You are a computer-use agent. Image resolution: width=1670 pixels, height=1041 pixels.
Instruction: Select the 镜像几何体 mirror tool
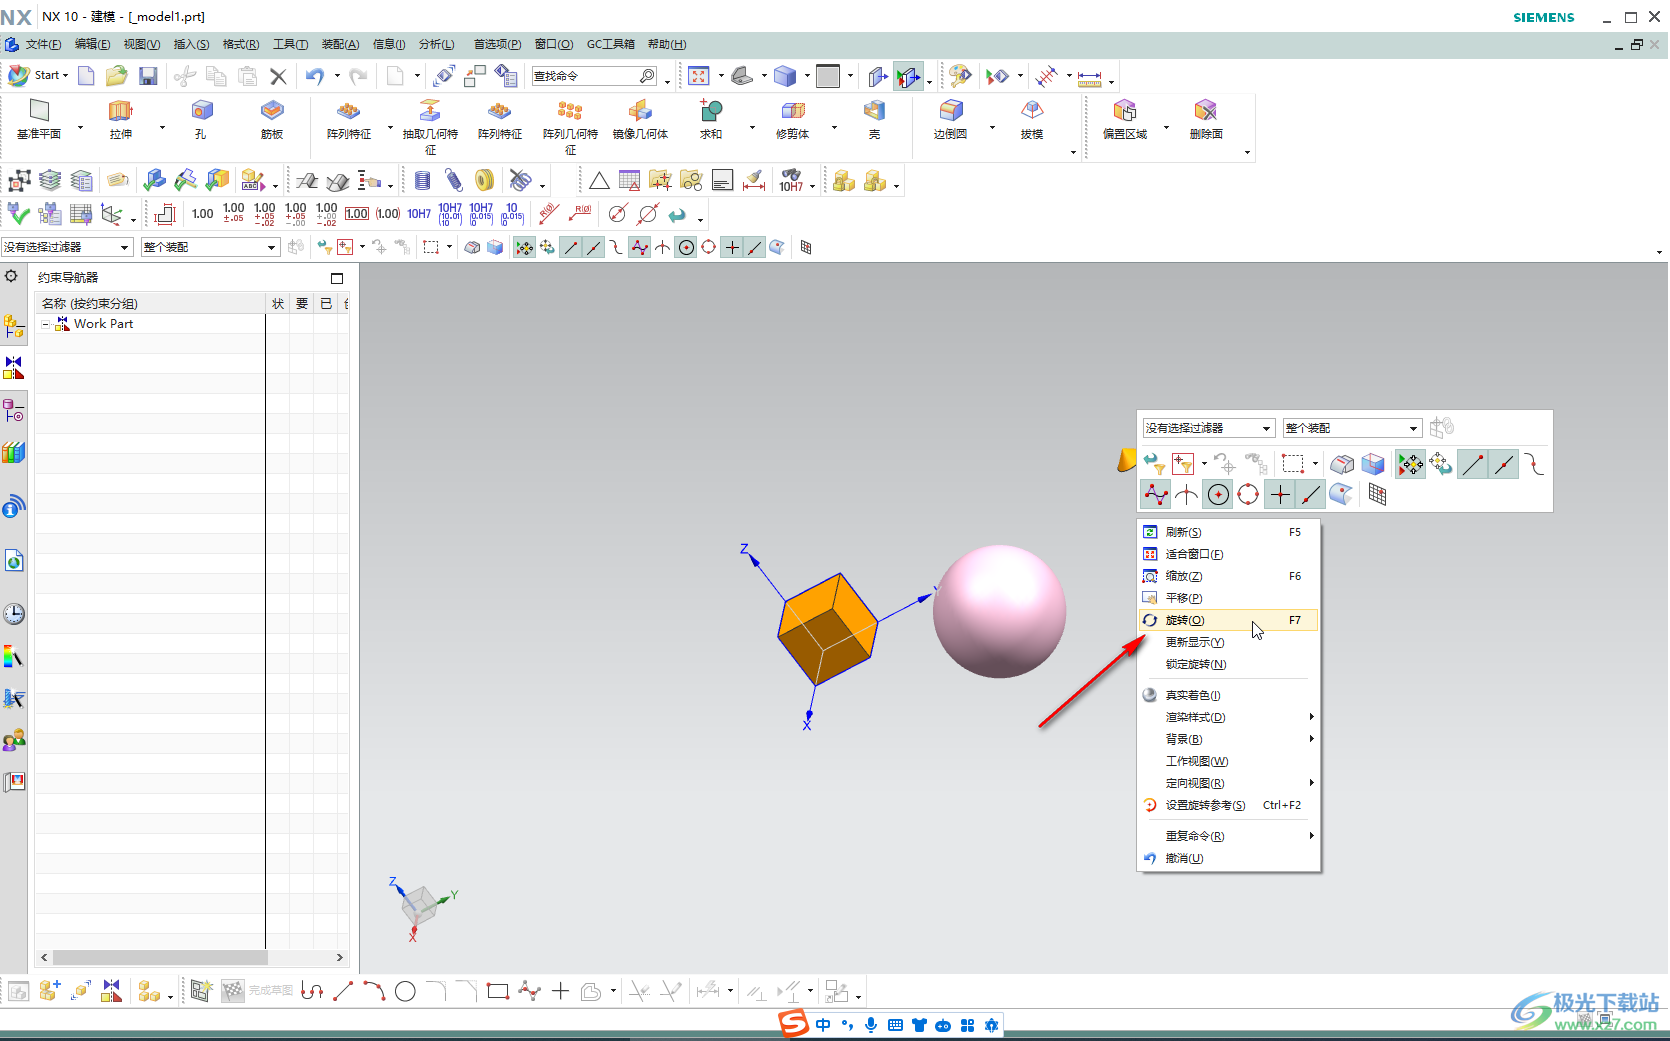pos(640,111)
